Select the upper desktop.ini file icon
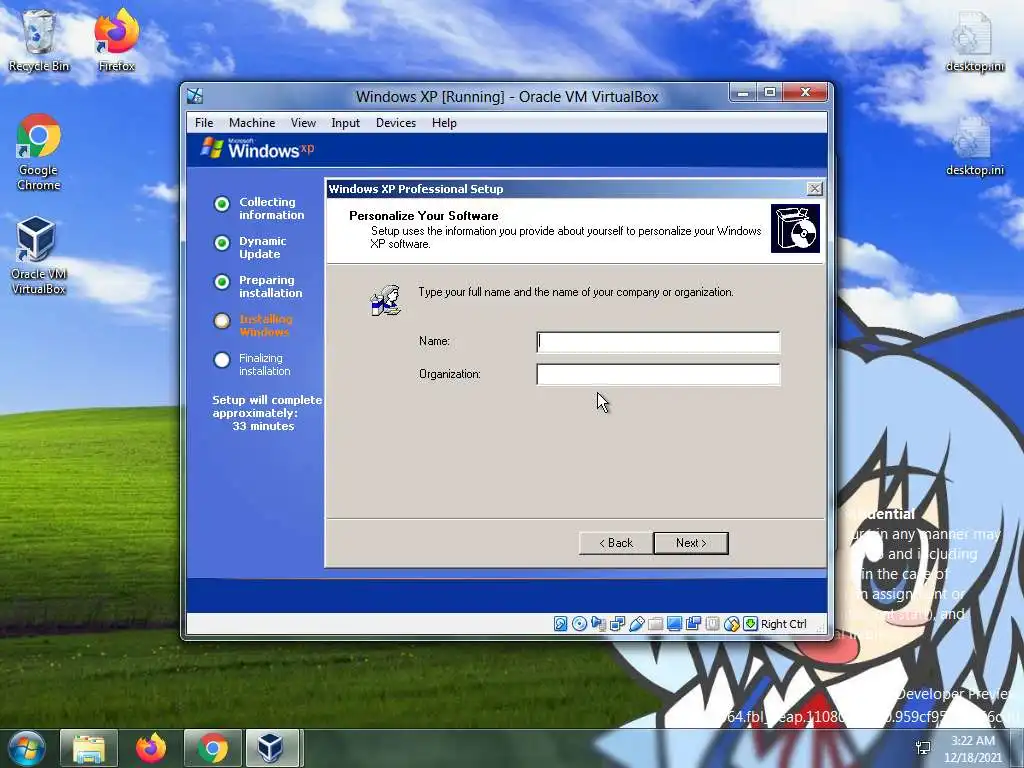Screen dimensions: 1024x768 (x=974, y=40)
